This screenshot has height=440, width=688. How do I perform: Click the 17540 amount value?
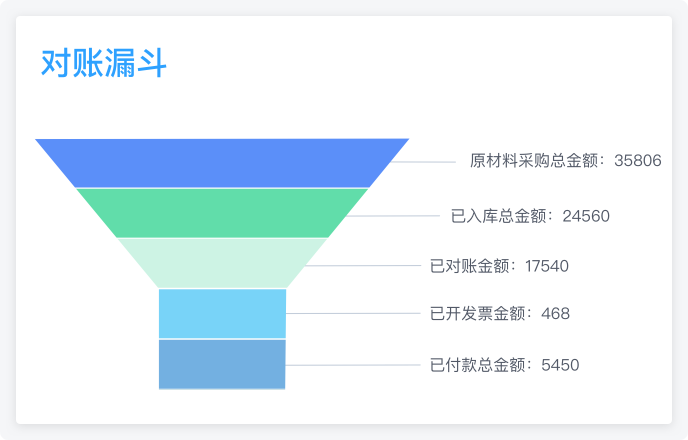(x=547, y=266)
